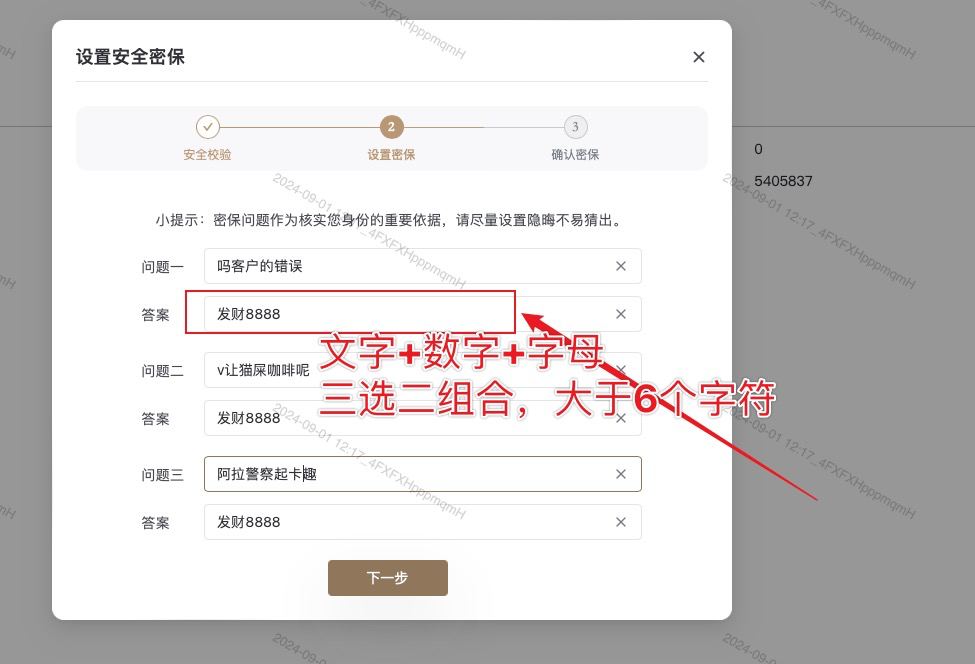Click the 确认密保 step label
The width and height of the screenshot is (975, 664).
(x=575, y=155)
